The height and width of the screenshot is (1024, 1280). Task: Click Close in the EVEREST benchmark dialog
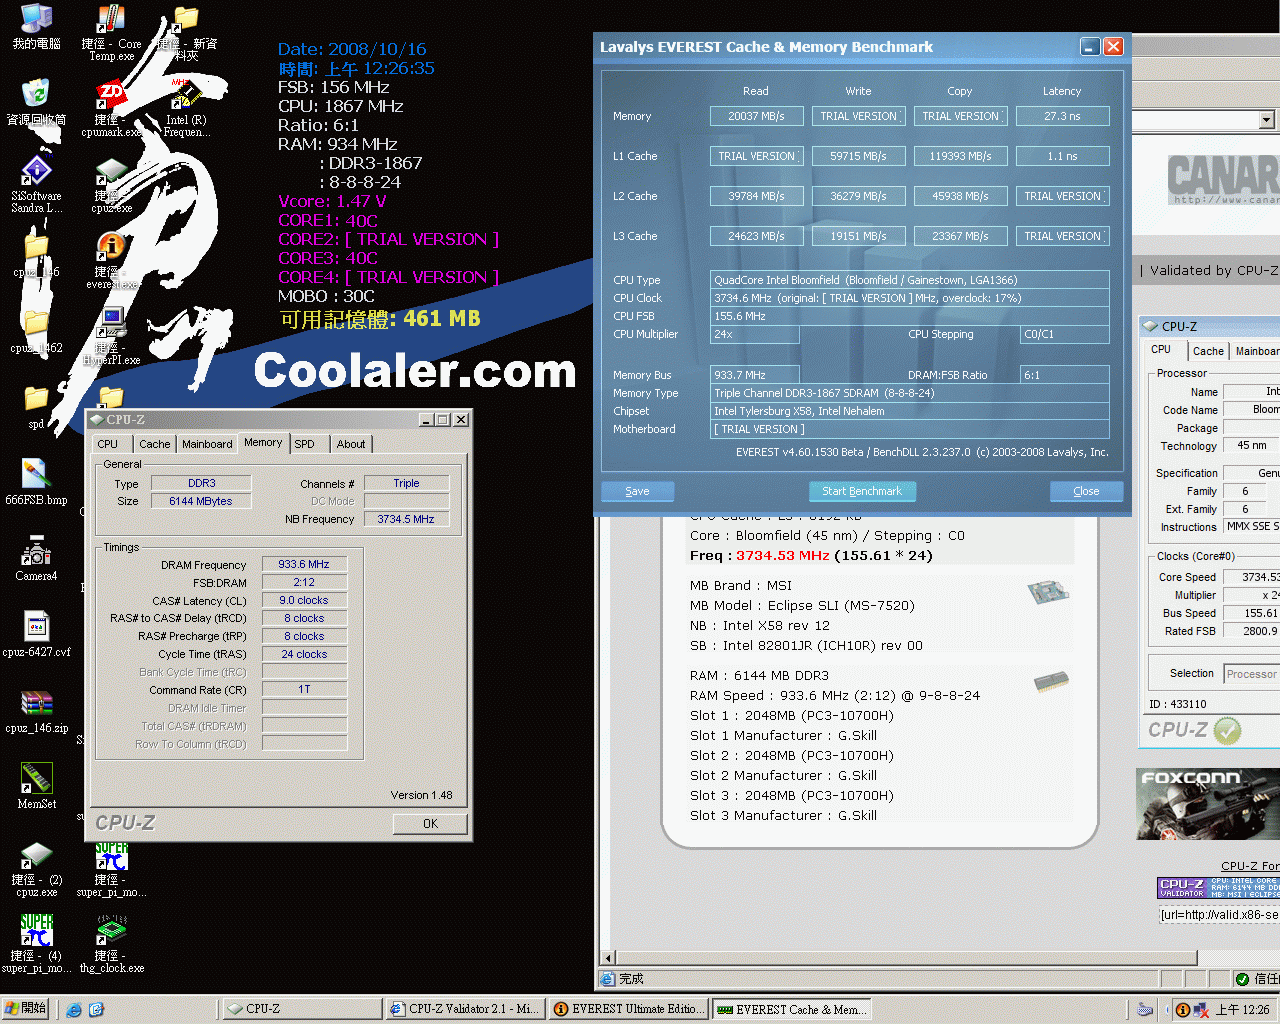1086,491
